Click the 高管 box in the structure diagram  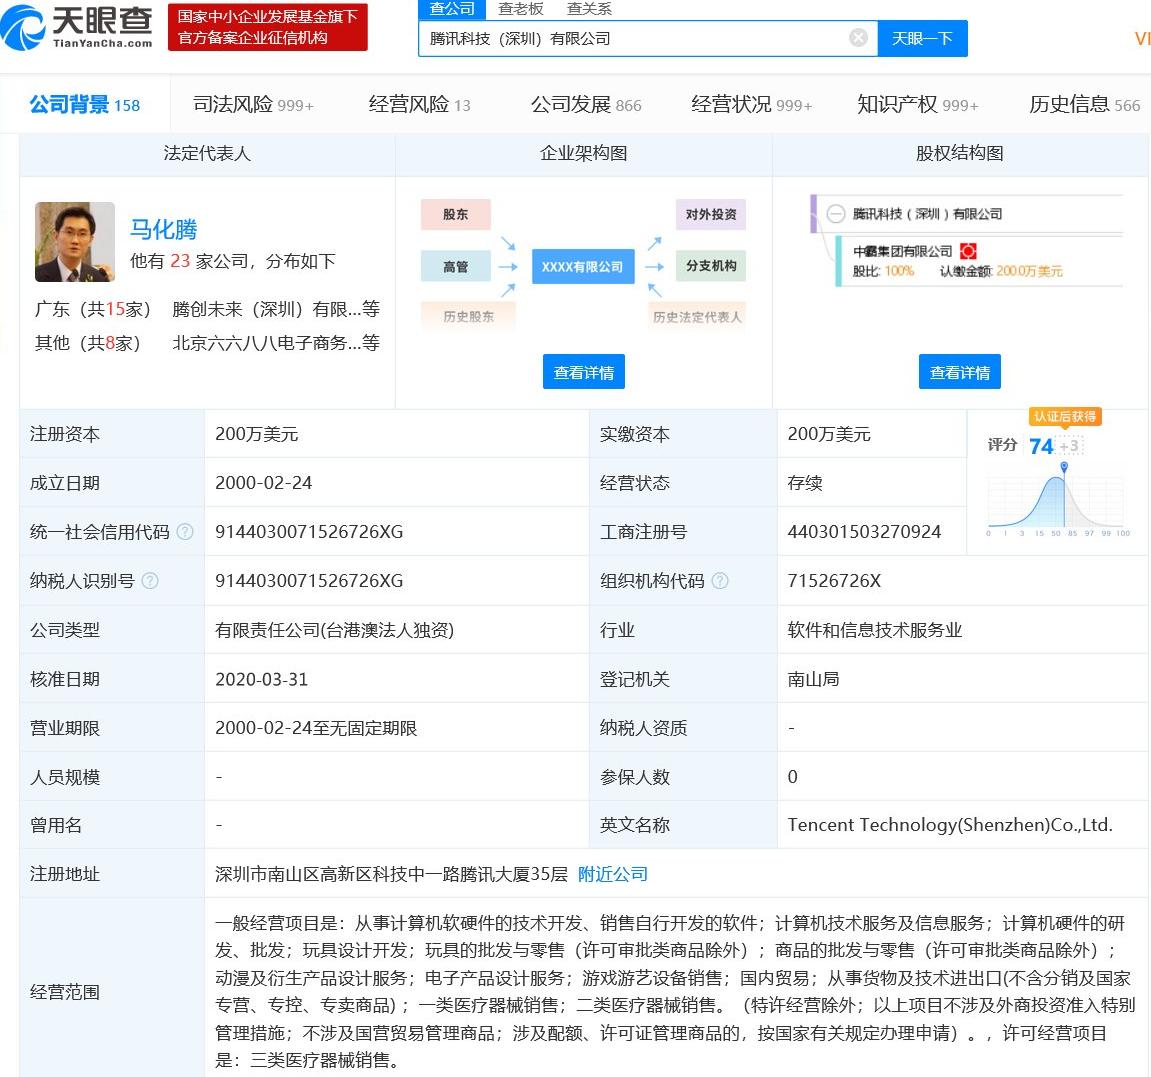click(x=455, y=266)
